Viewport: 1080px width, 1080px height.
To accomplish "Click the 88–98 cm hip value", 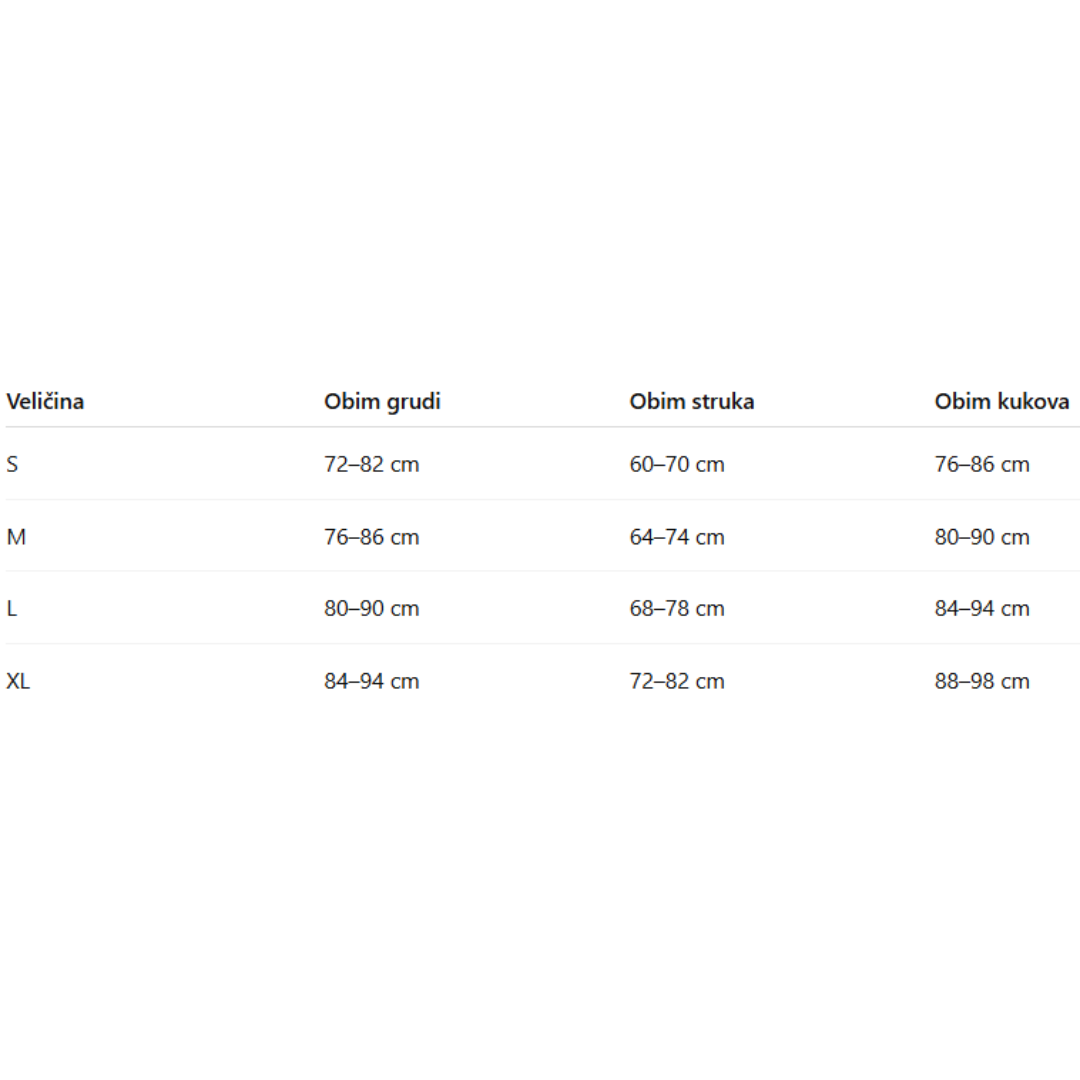I will click(x=982, y=681).
